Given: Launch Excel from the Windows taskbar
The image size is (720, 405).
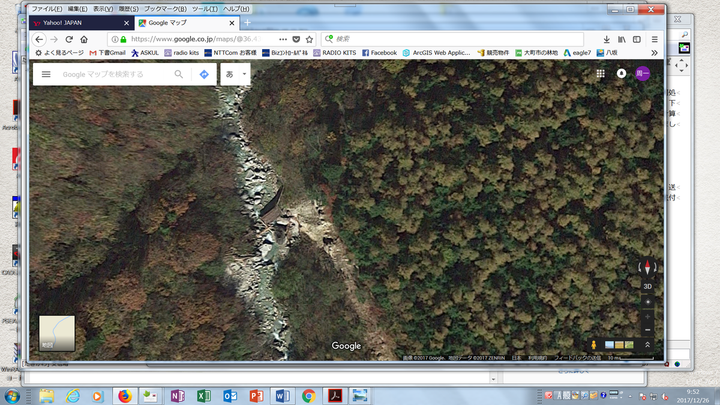Looking at the screenshot, I should (x=203, y=395).
